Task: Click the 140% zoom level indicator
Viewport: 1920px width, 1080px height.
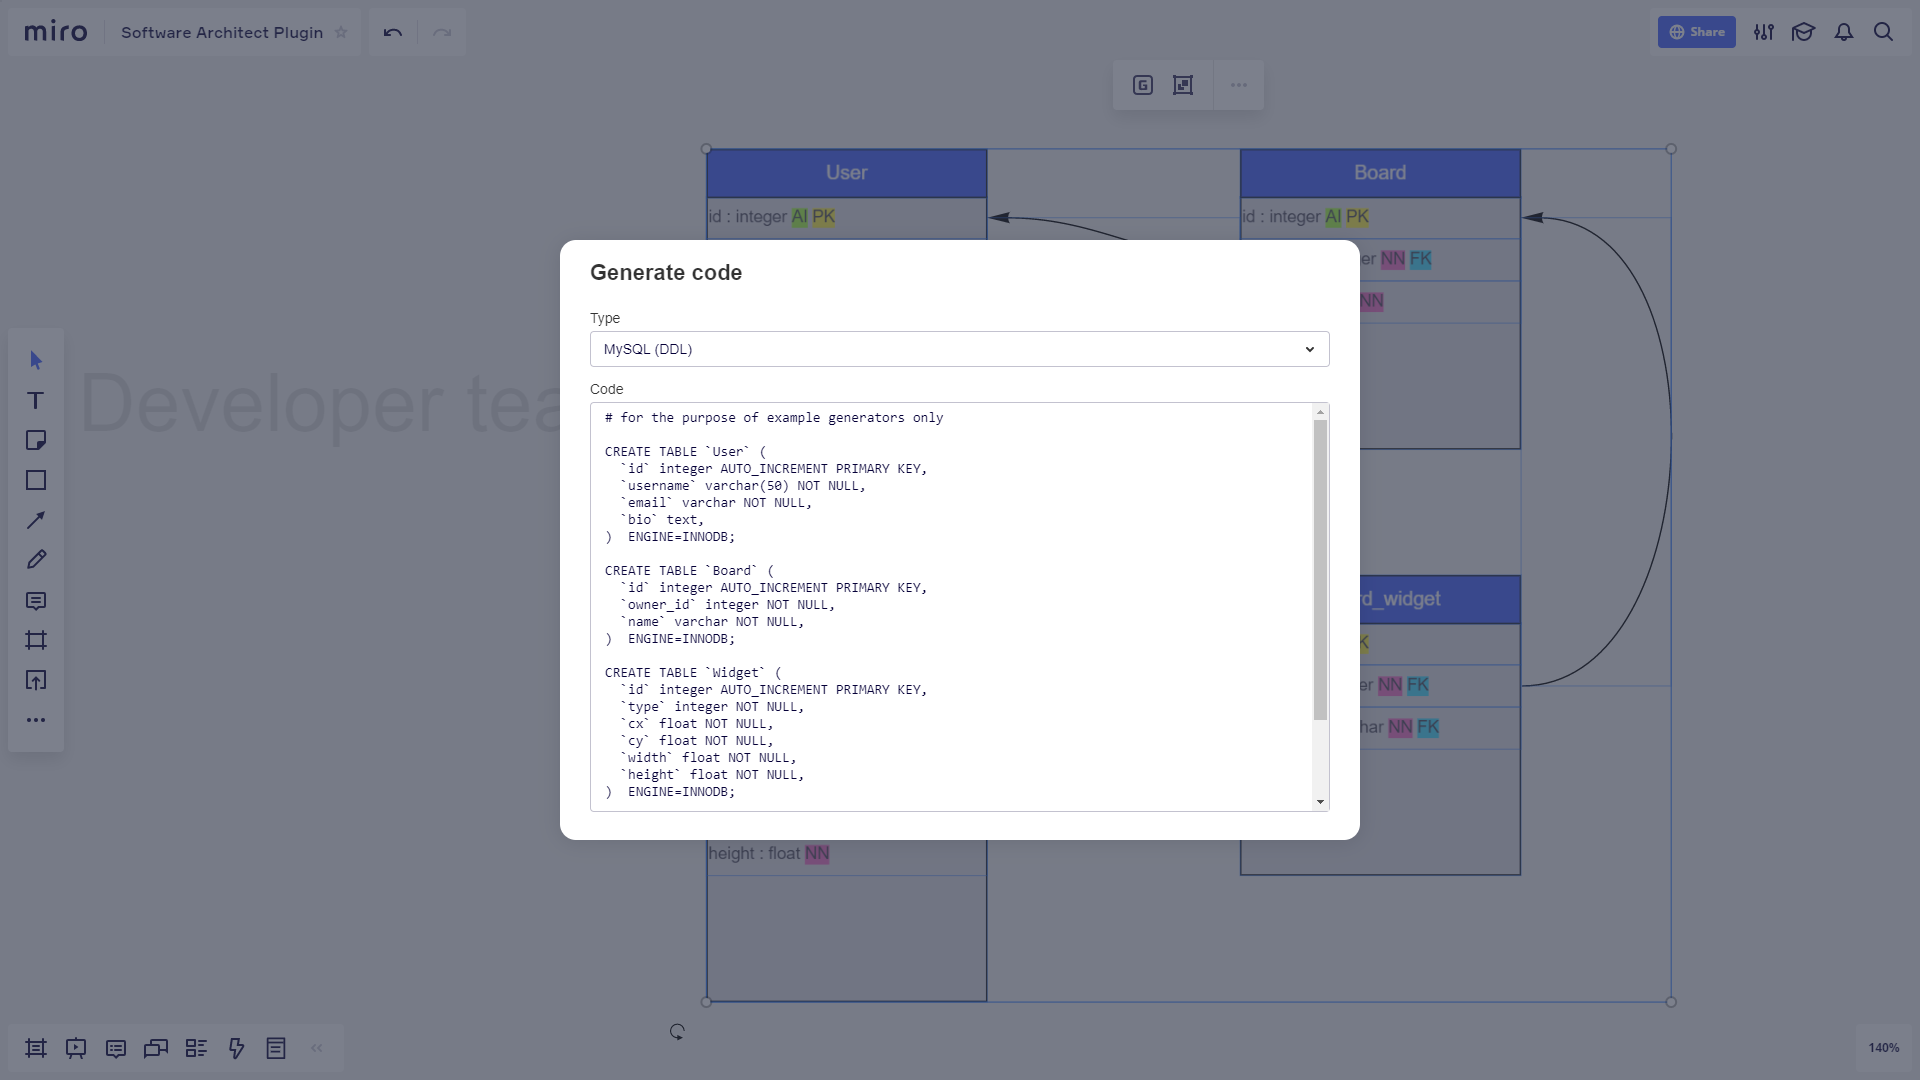Action: [1883, 1048]
